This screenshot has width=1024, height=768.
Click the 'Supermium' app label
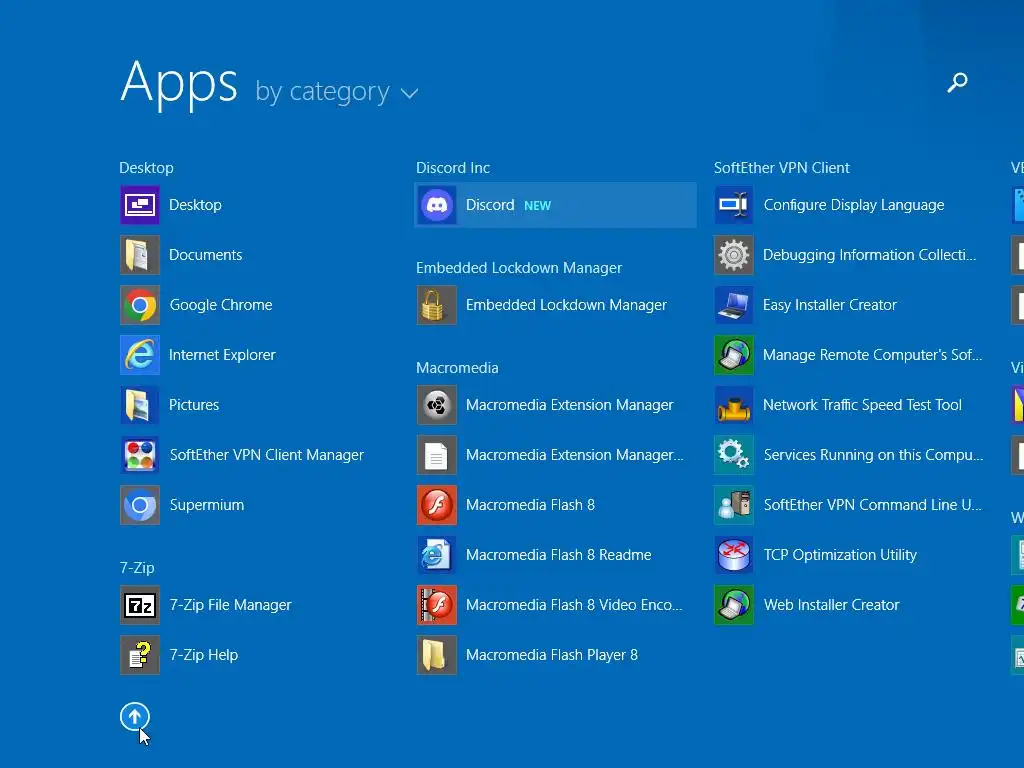click(207, 505)
